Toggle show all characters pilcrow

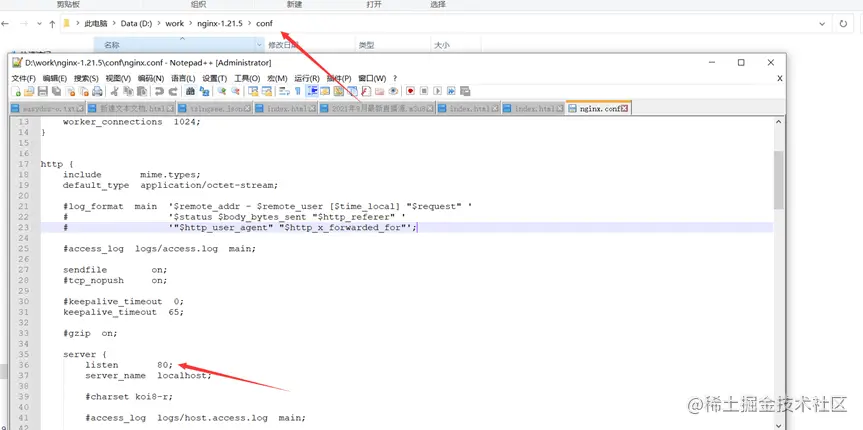(297, 91)
